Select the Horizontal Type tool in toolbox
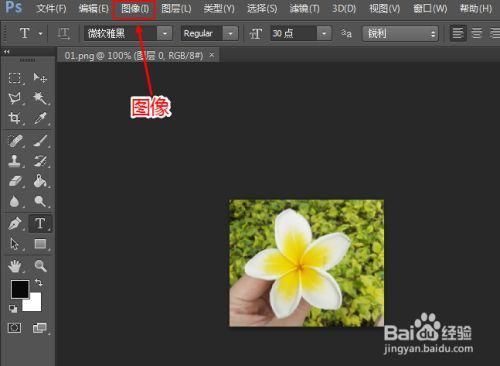 click(40, 223)
